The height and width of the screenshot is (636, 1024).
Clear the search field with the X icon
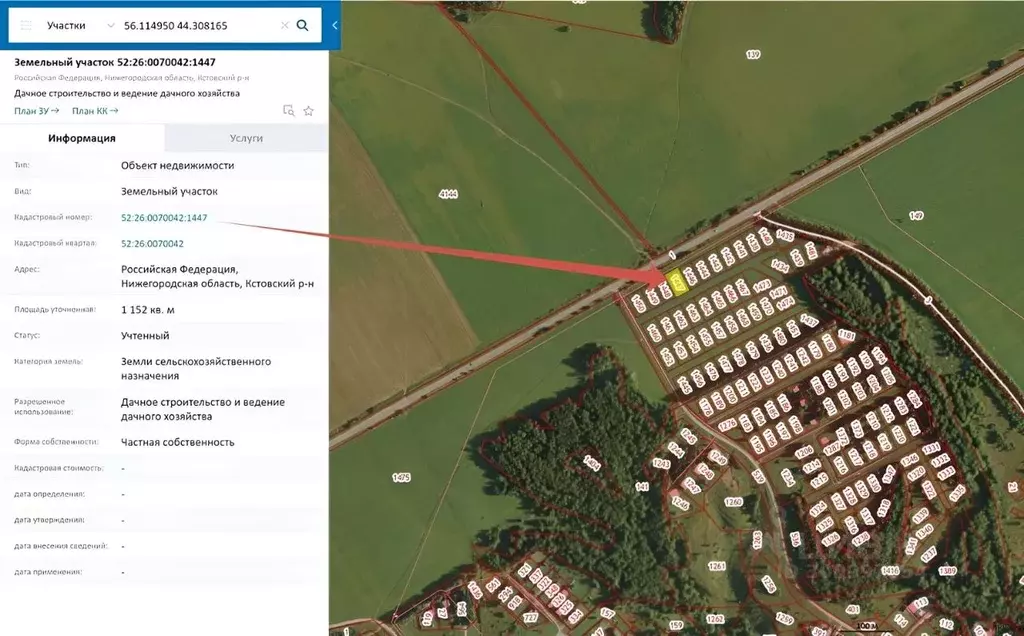(x=285, y=25)
